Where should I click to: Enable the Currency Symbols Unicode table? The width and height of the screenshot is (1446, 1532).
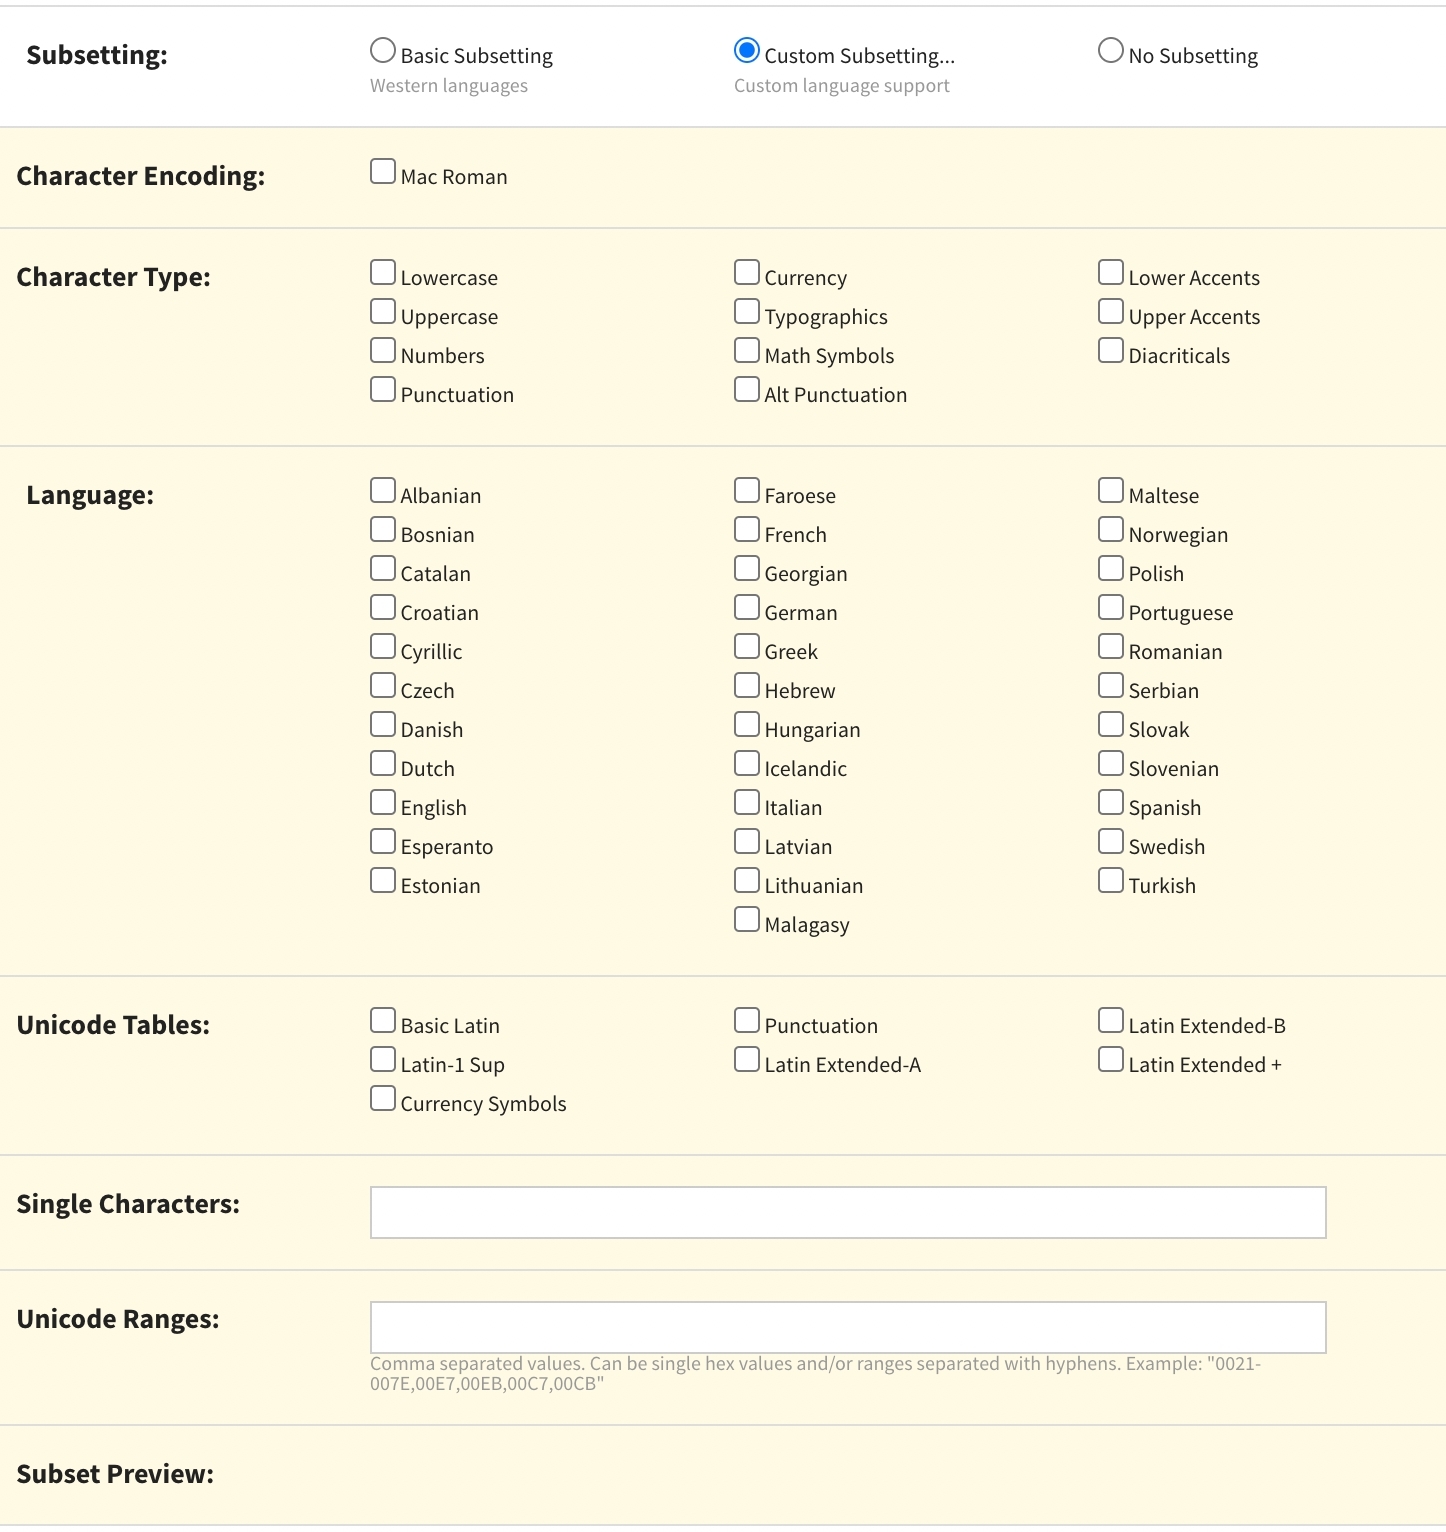pyautogui.click(x=383, y=1099)
